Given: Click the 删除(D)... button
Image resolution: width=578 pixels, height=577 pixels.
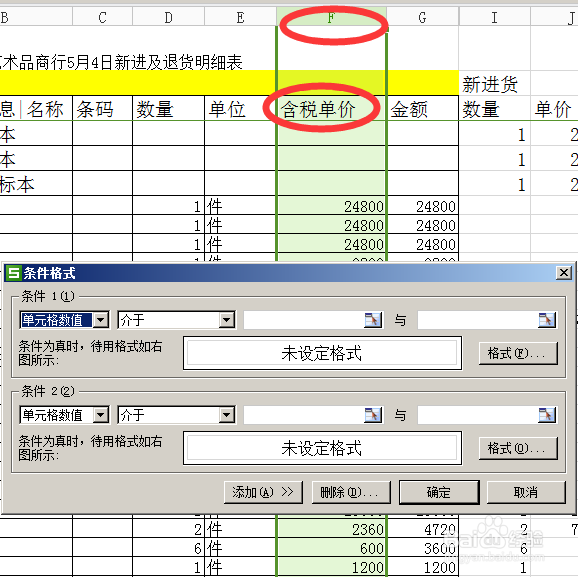Looking at the screenshot, I should 351,492.
